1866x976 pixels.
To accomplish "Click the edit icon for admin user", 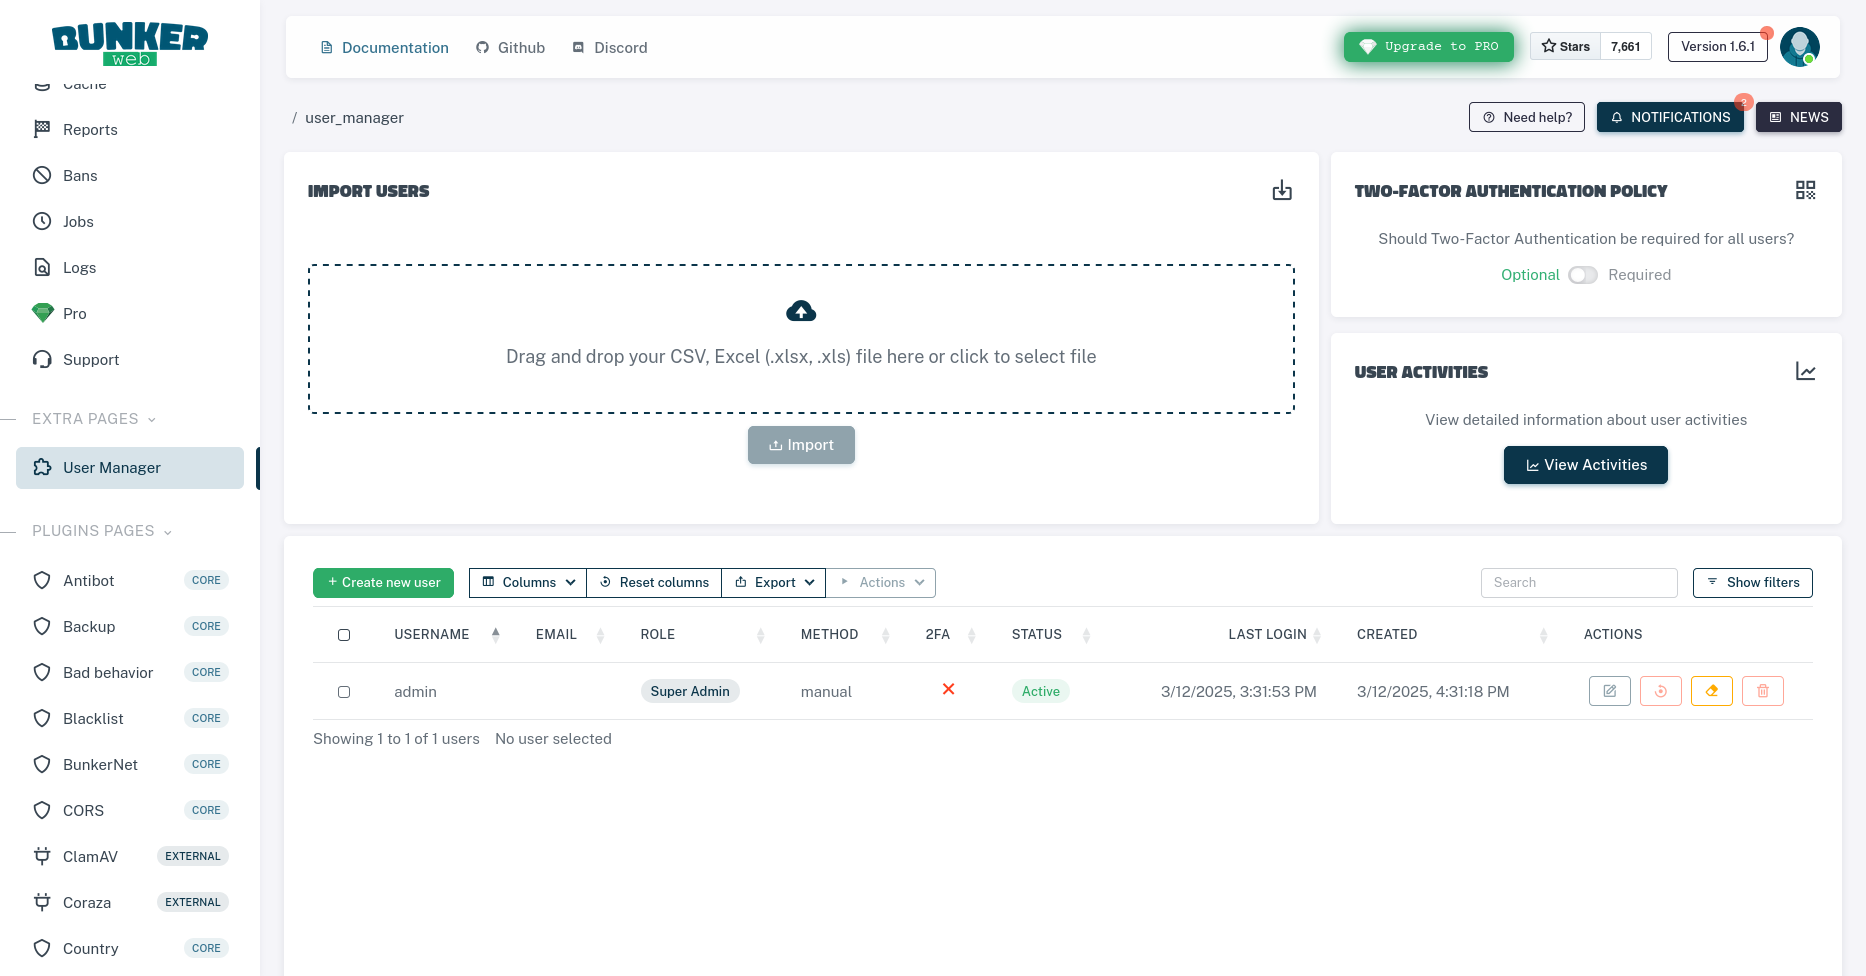I will 1609,691.
